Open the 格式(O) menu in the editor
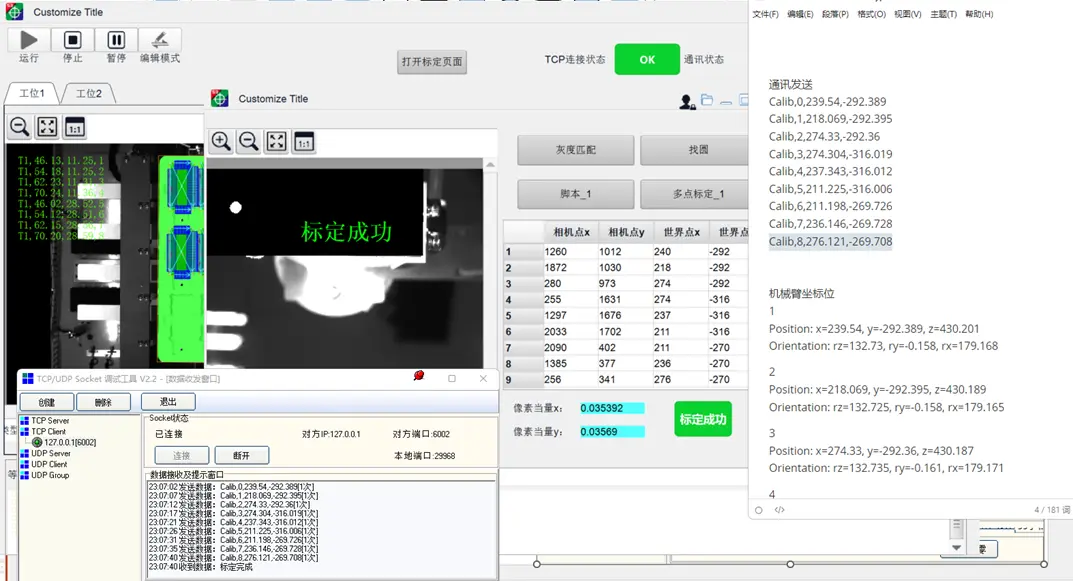Screen dimensions: 1073x581 [x=871, y=14]
